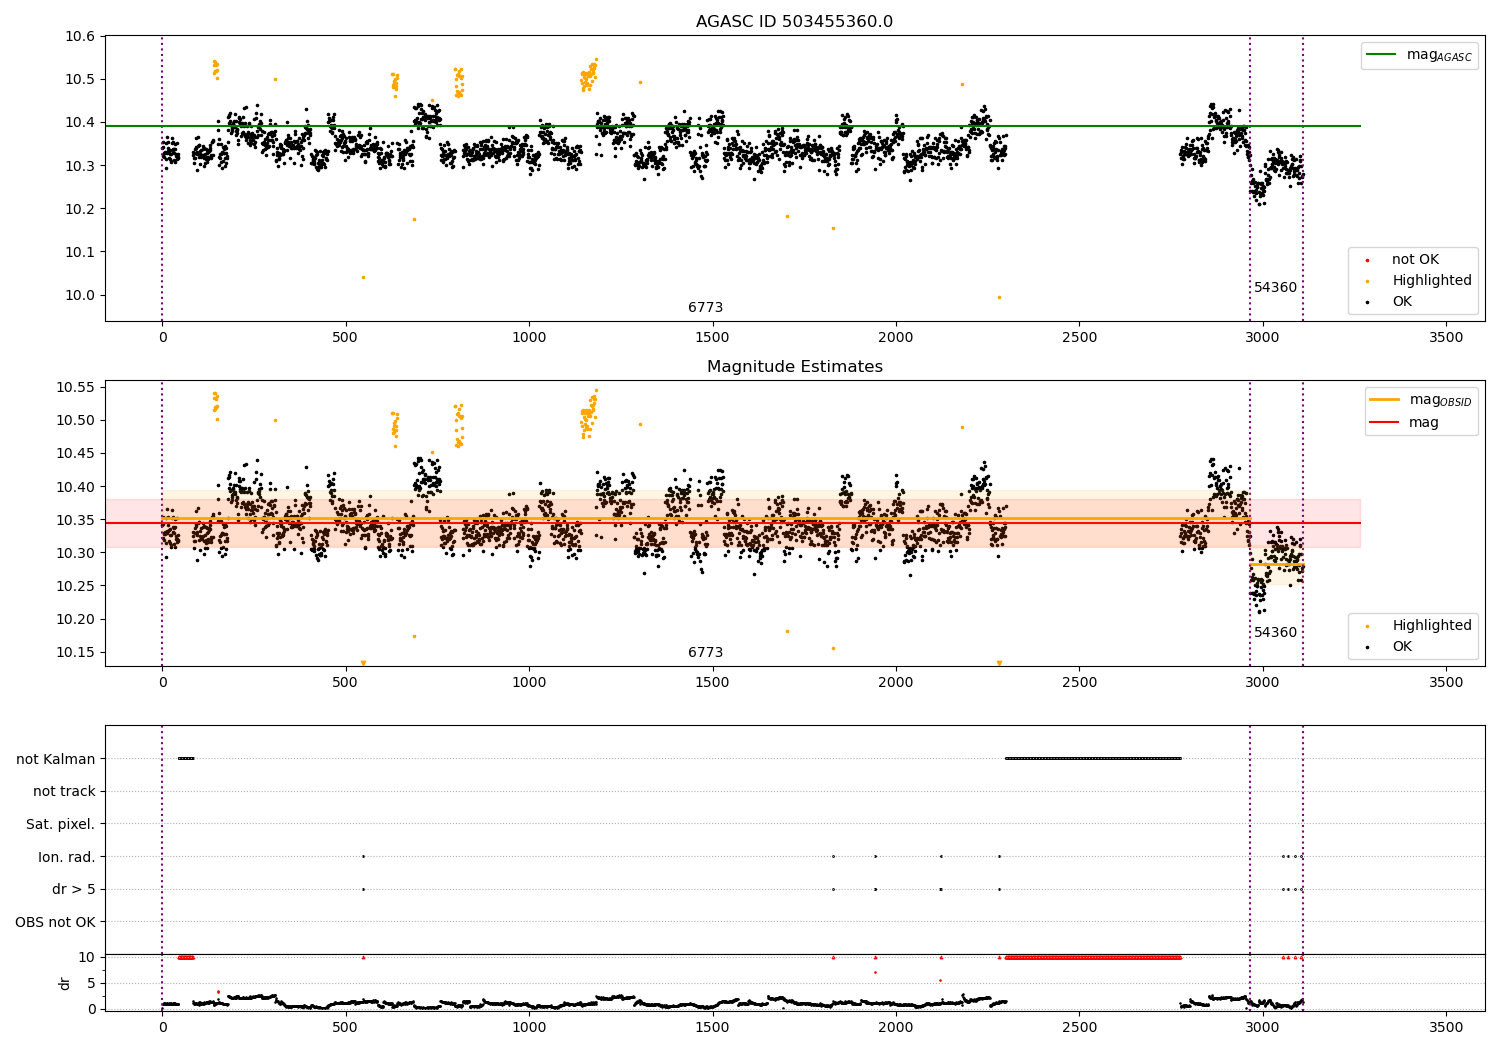The width and height of the screenshot is (1500, 1050).
Task: Click the 'not track' row label
Action: (x=64, y=792)
